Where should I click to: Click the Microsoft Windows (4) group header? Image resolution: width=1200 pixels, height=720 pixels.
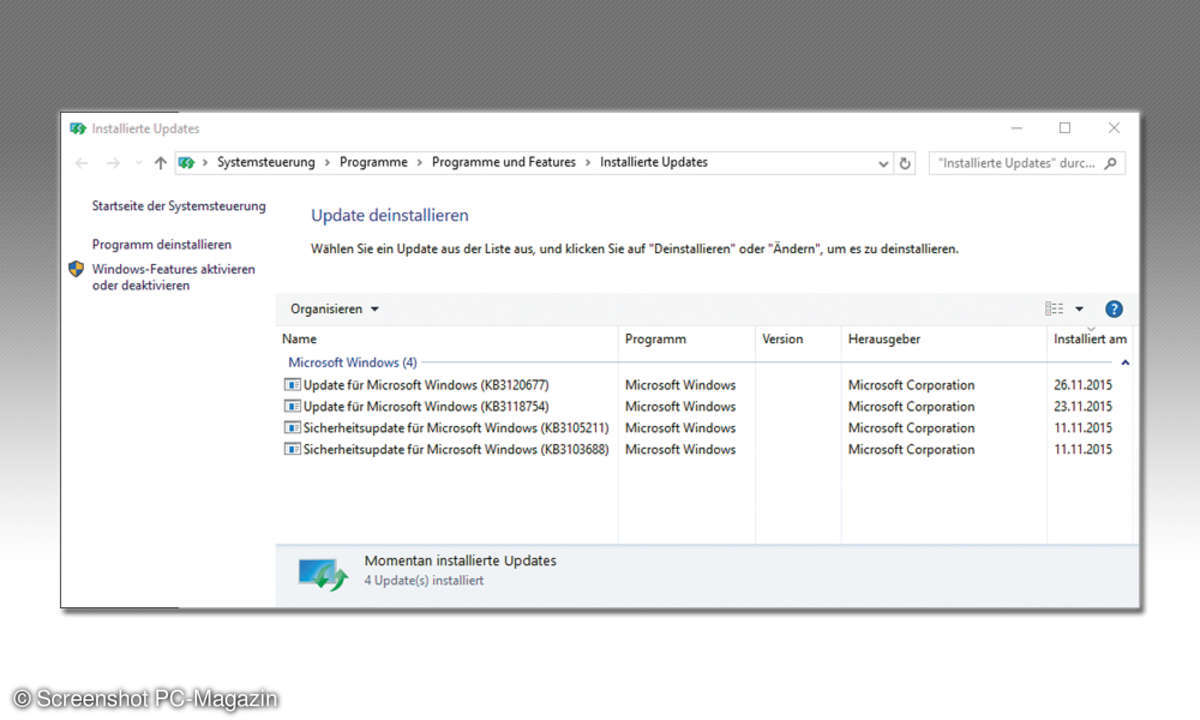(353, 362)
